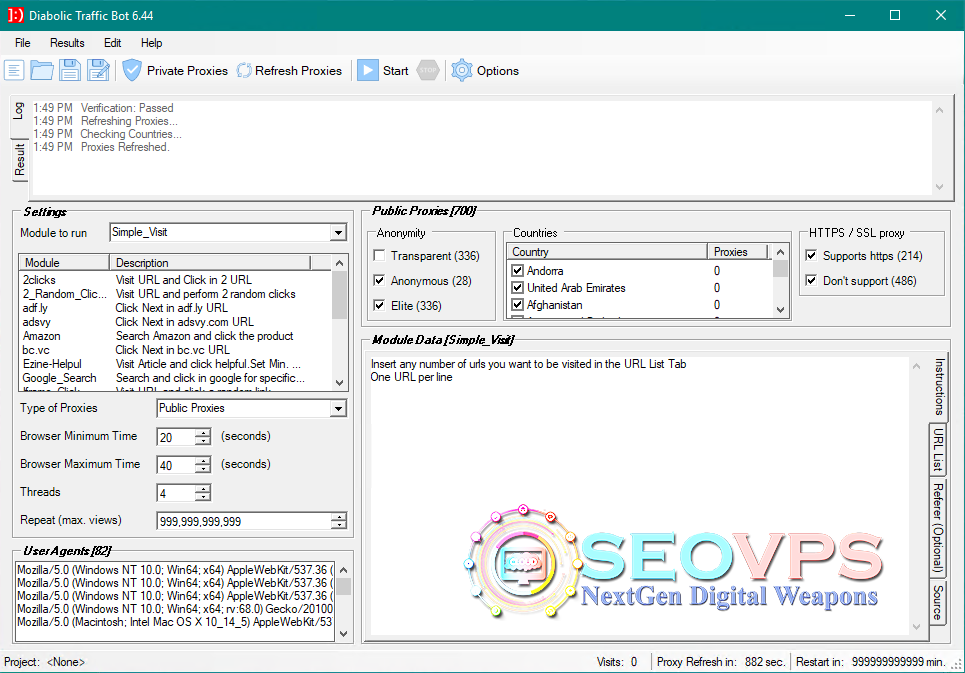Click the Diabolic Traffic Bot title icon
The image size is (965, 673).
(15, 15)
